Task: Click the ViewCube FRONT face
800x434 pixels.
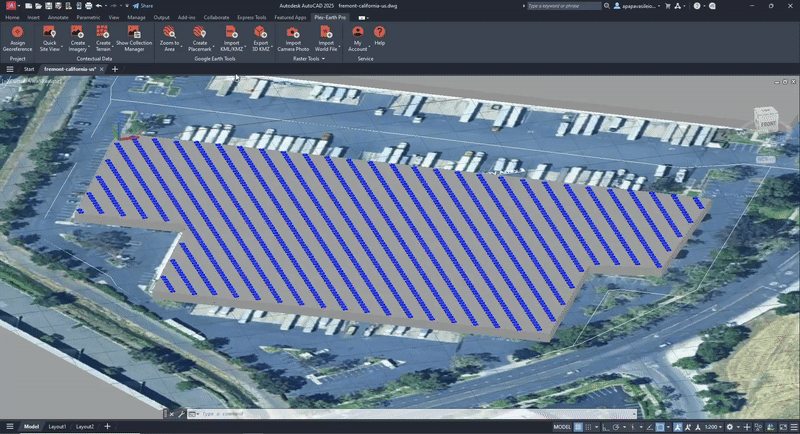Action: [x=768, y=124]
